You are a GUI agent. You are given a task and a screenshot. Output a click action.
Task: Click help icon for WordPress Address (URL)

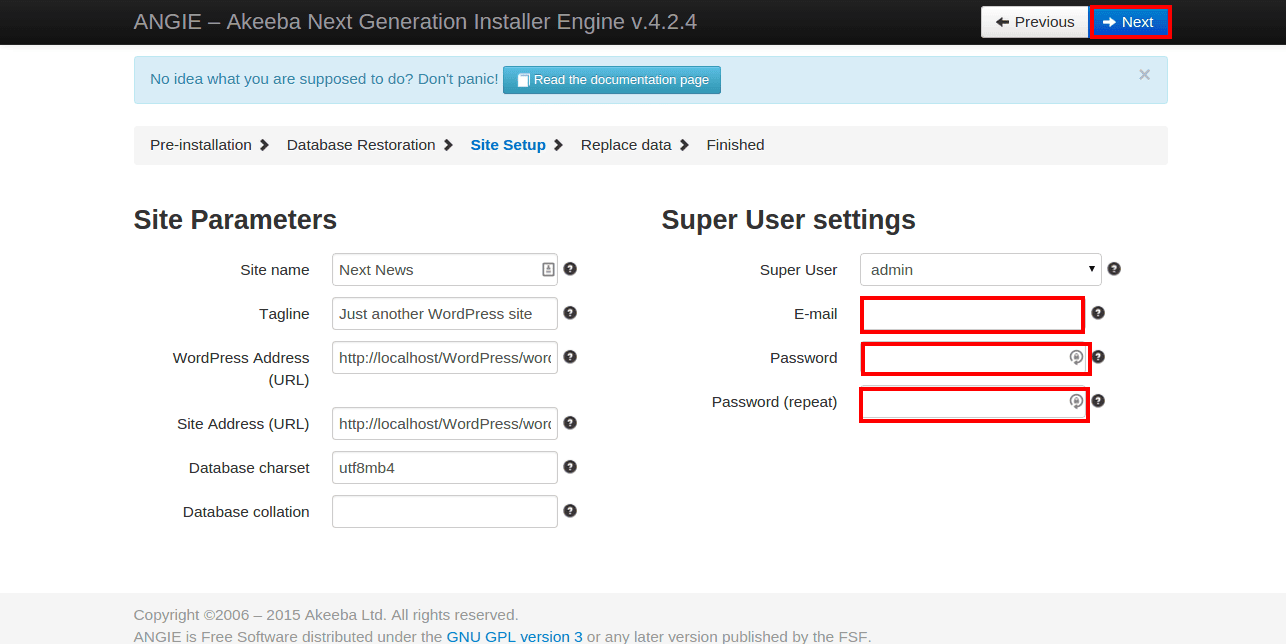pos(570,357)
